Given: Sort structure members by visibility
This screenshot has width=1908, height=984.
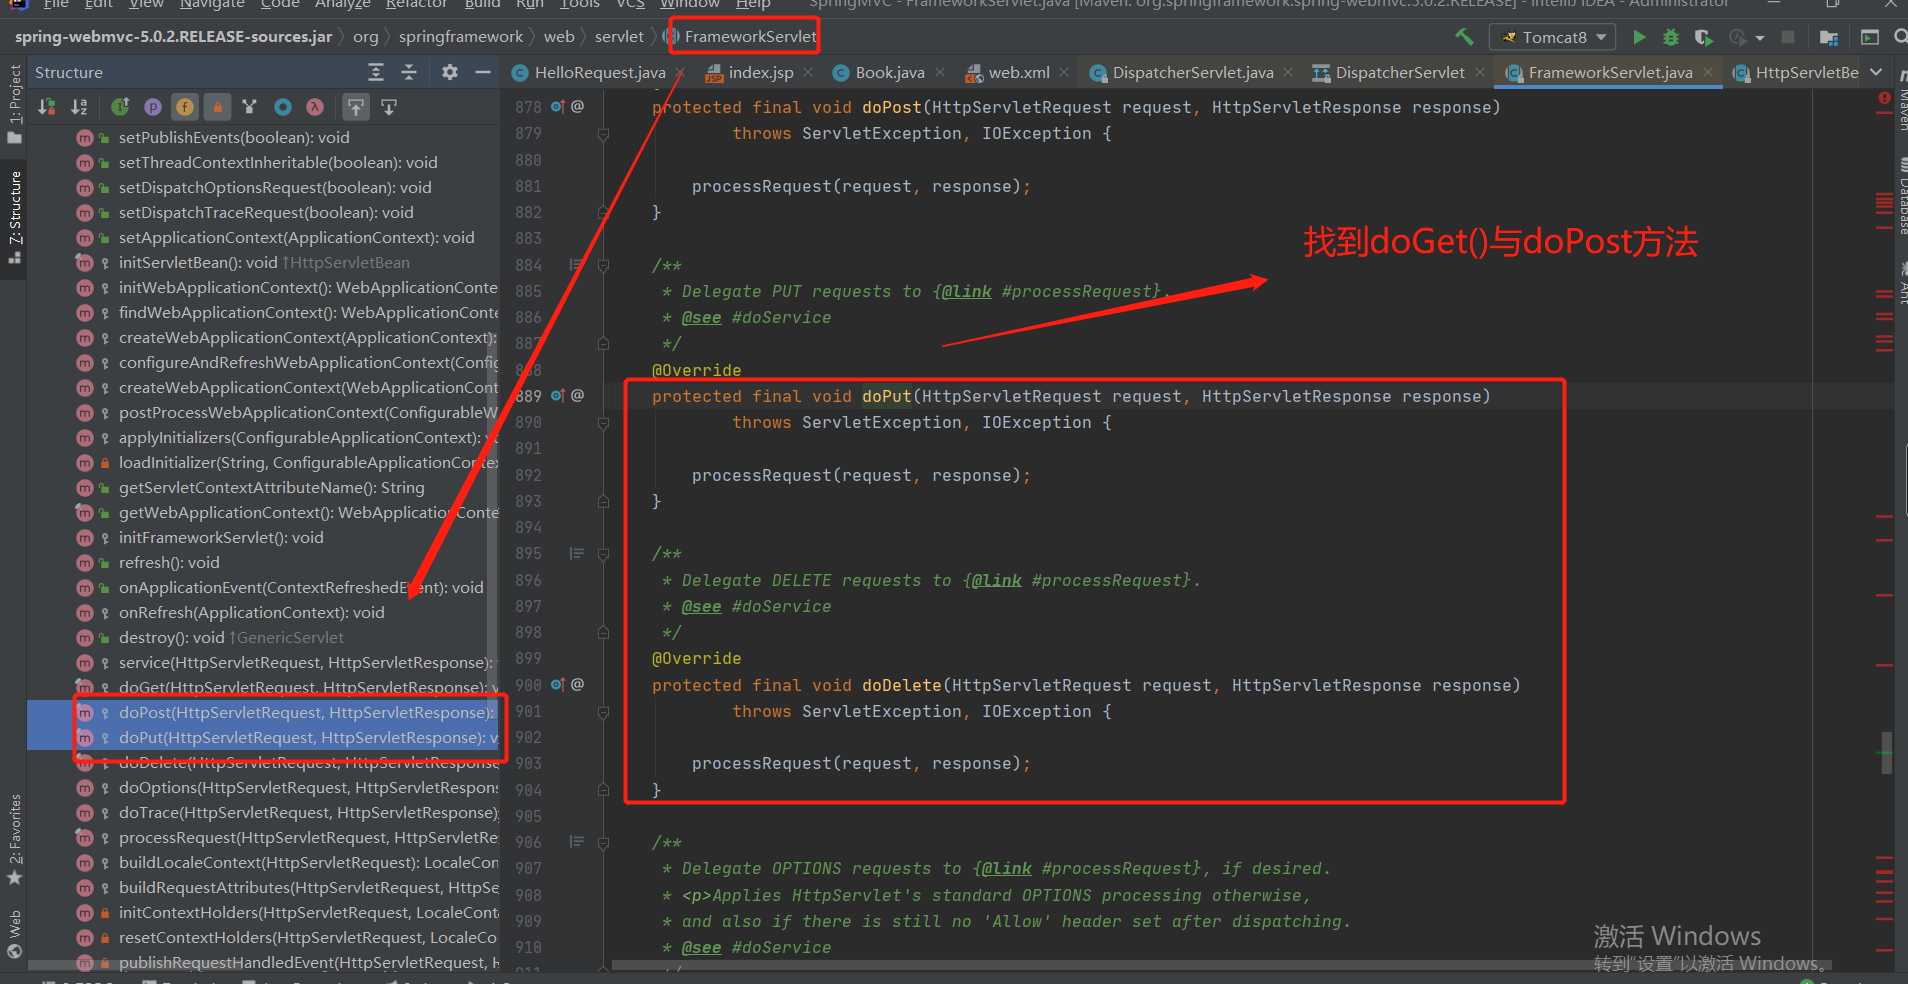Looking at the screenshot, I should (x=47, y=106).
